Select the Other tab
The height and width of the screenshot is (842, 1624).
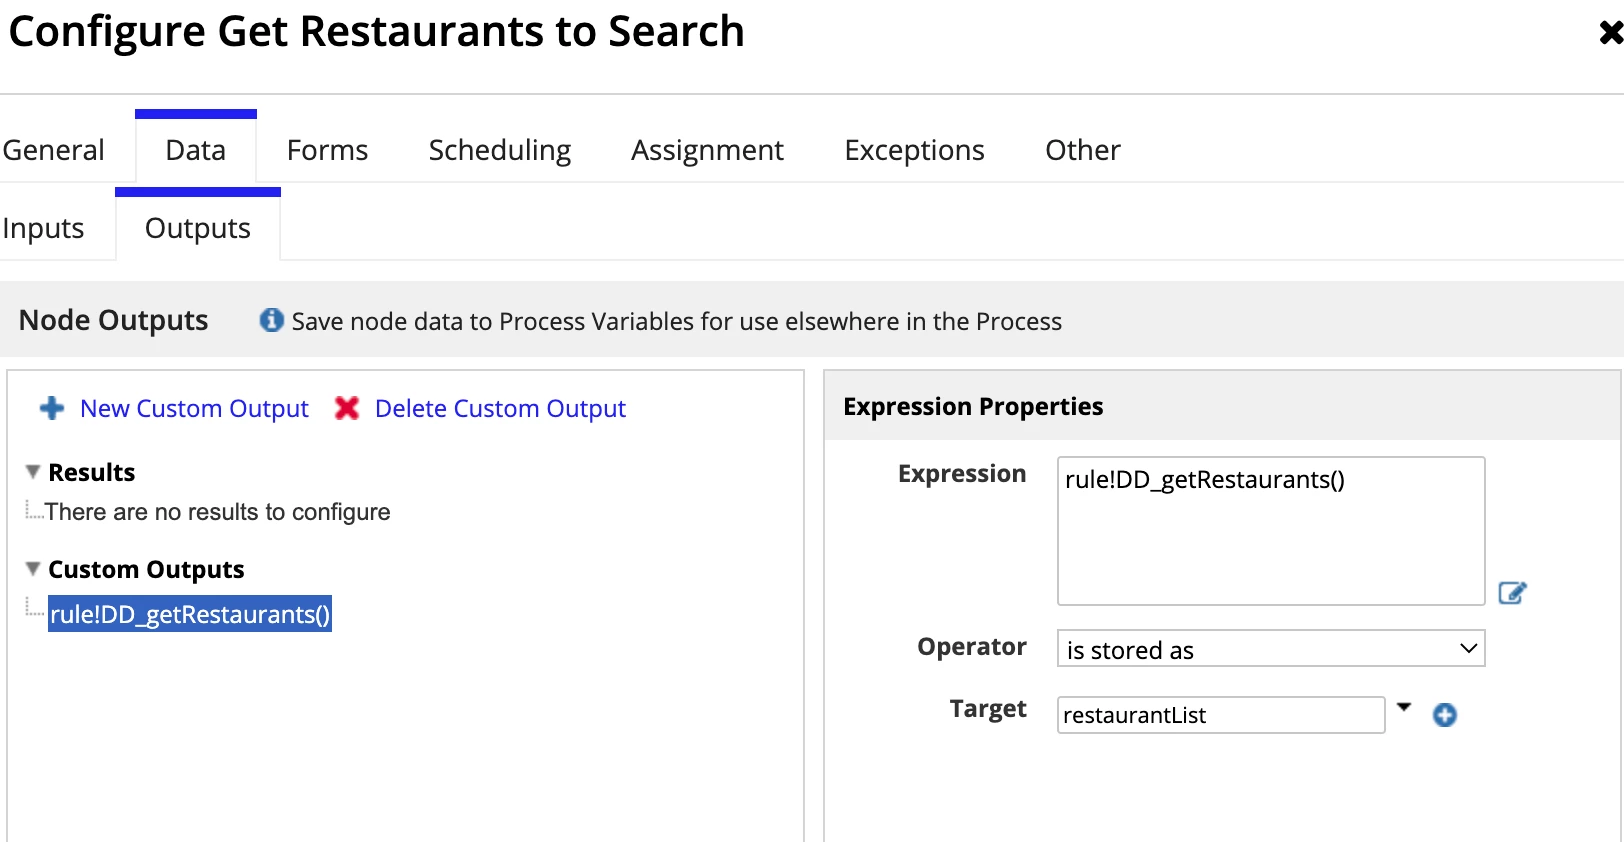(1083, 150)
